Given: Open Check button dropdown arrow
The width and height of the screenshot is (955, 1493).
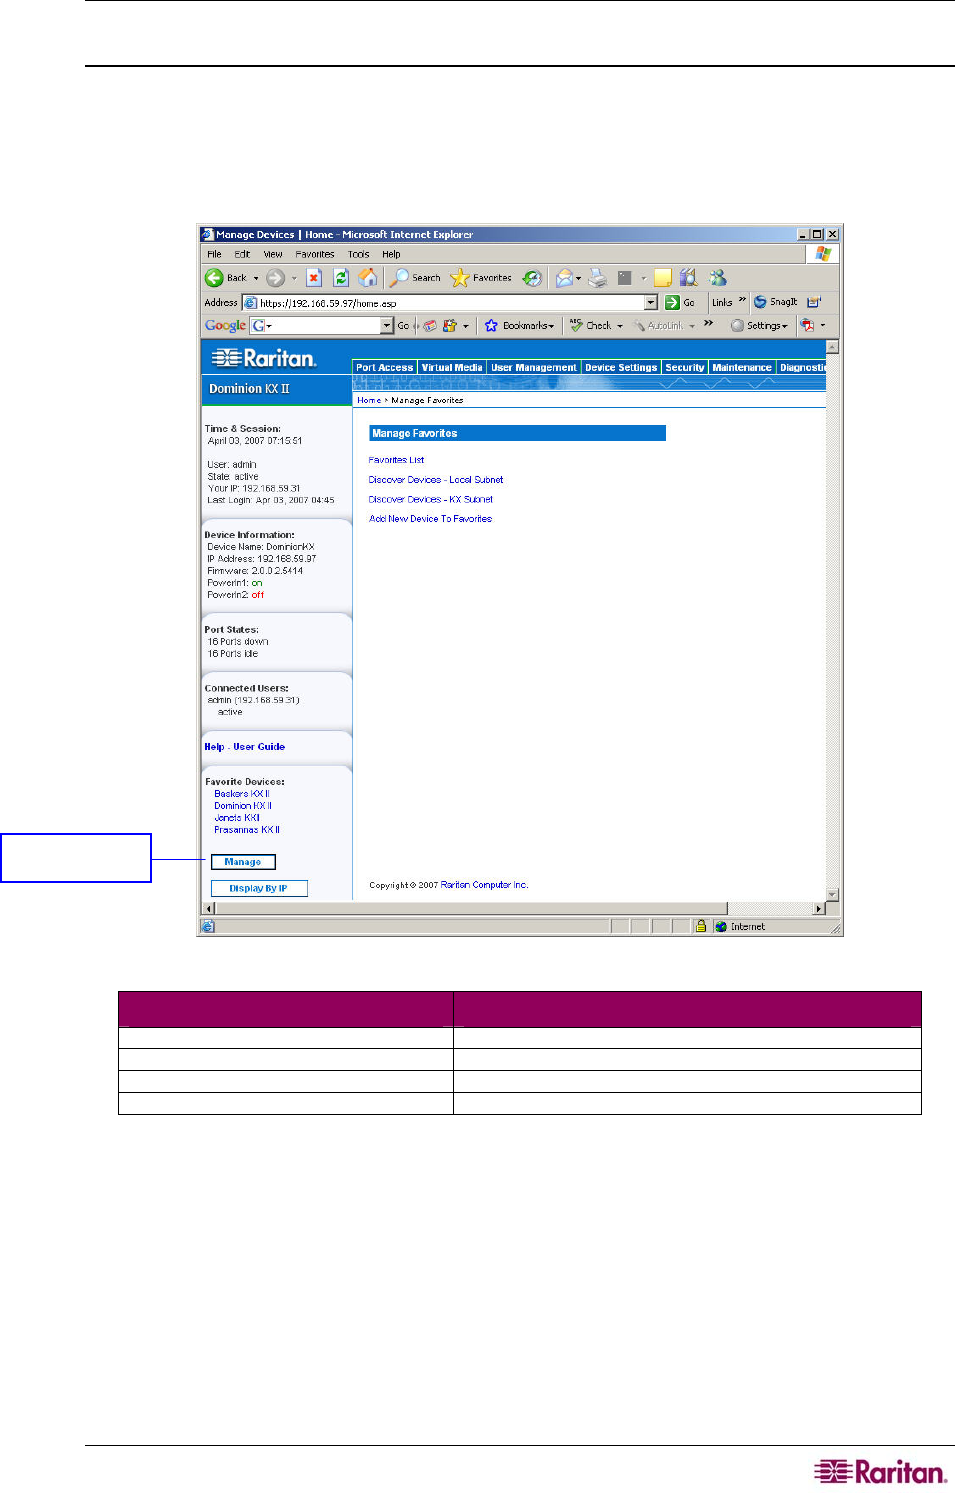Looking at the screenshot, I should coord(620,327).
